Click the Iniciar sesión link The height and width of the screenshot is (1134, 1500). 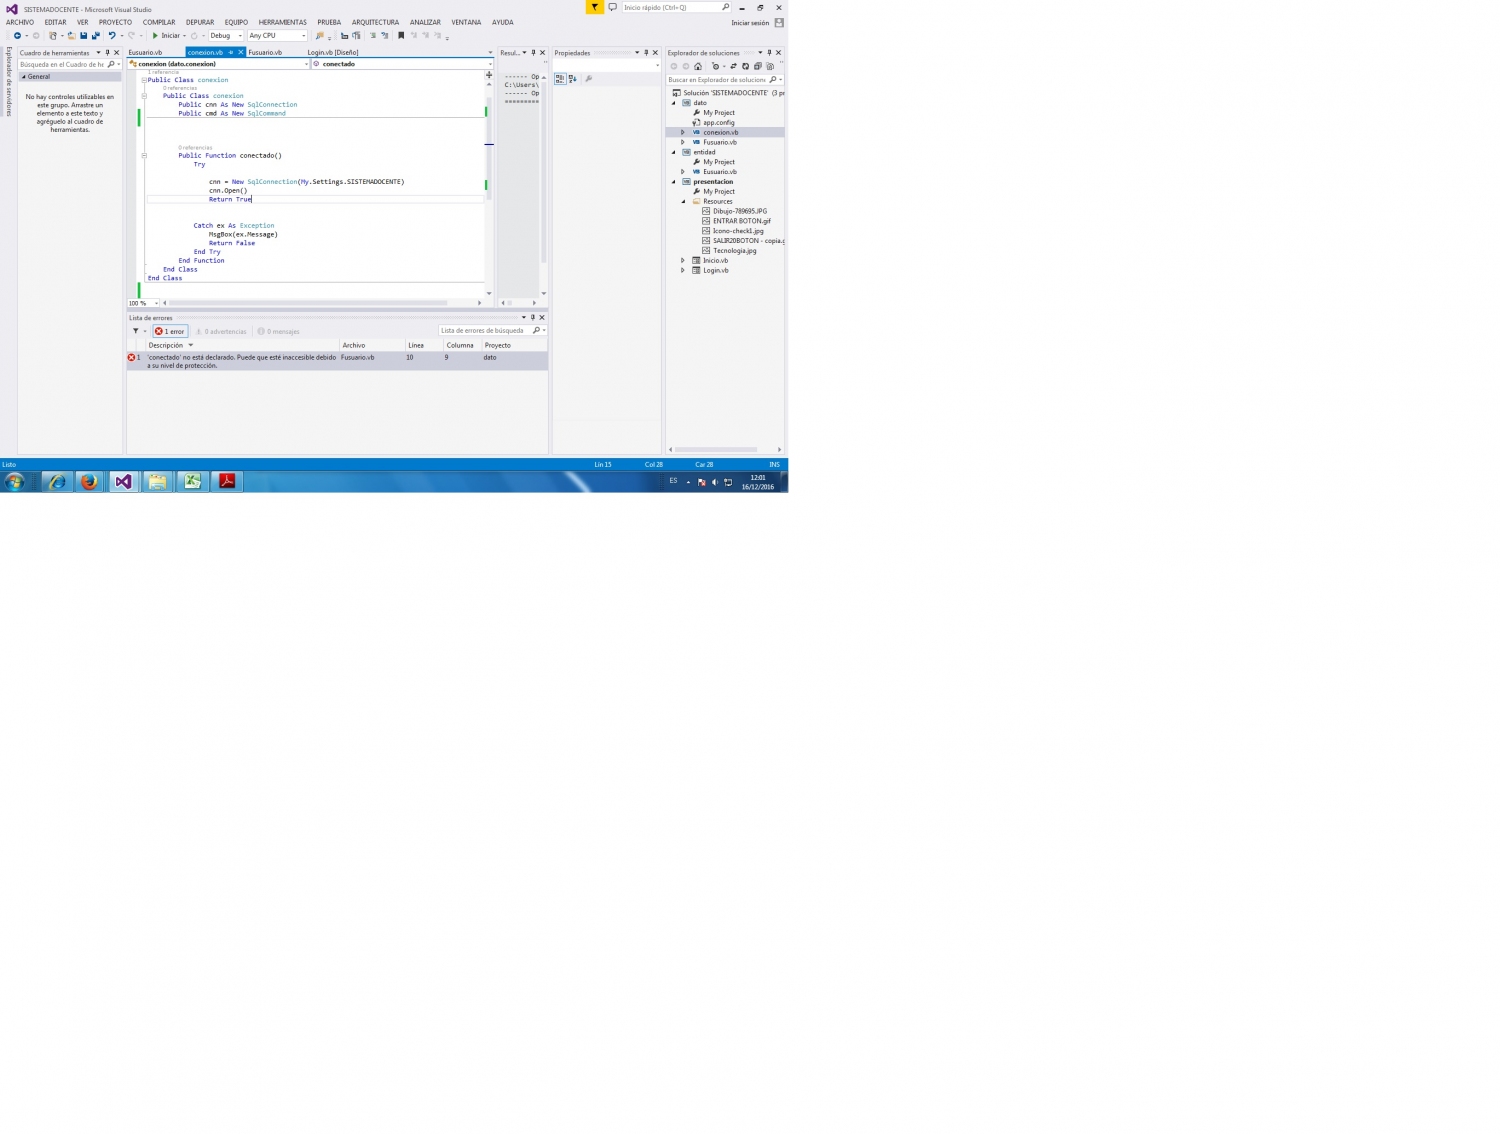click(x=750, y=23)
